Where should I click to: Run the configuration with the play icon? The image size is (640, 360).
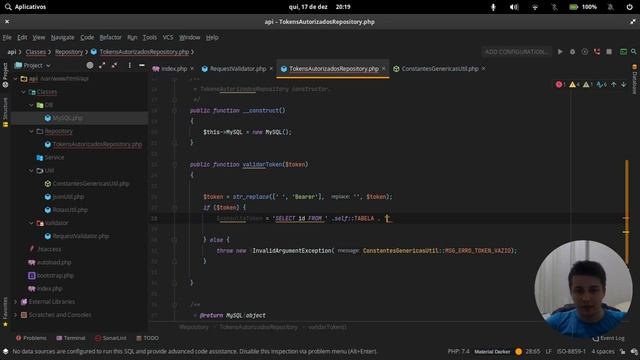(x=560, y=52)
